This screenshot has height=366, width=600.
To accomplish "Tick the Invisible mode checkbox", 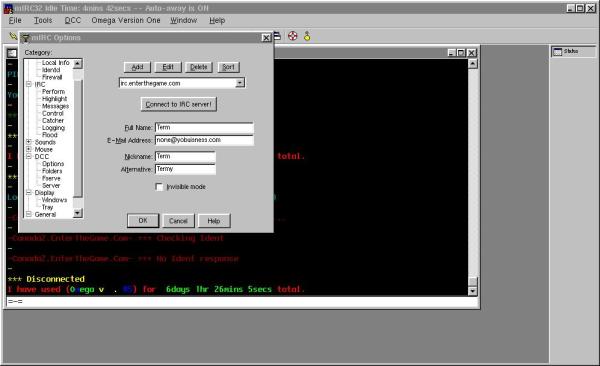I will (159, 186).
